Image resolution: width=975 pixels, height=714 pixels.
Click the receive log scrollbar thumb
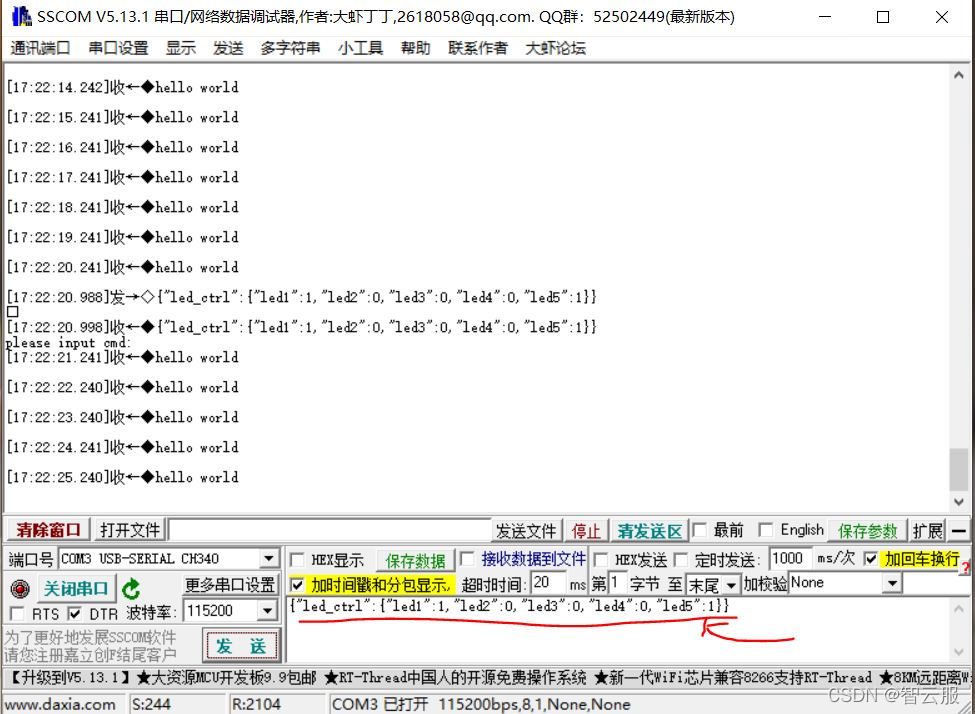(958, 470)
